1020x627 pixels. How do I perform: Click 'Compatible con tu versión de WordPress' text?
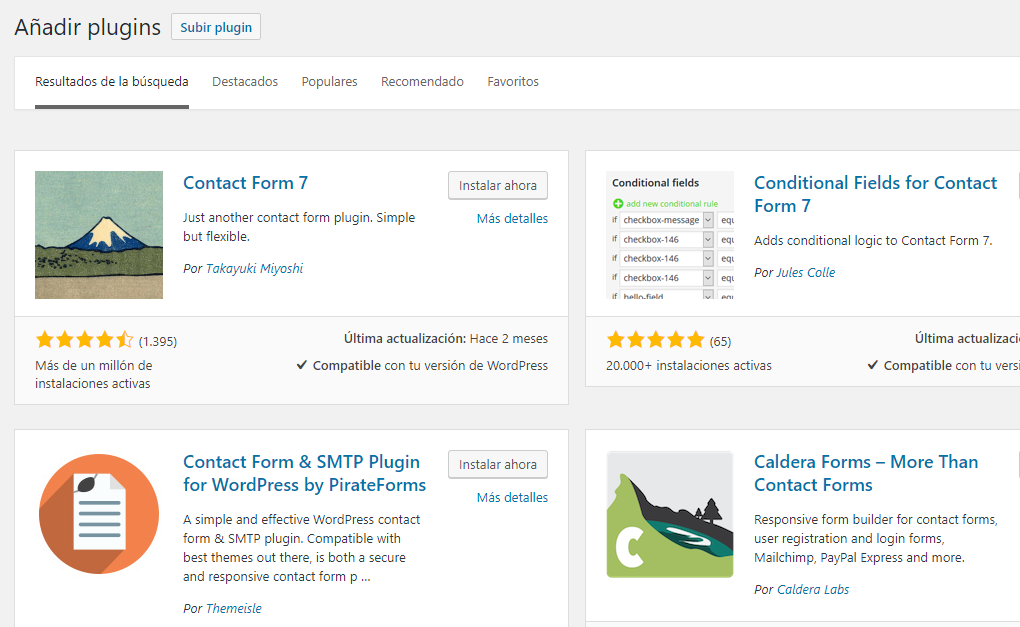tap(430, 366)
